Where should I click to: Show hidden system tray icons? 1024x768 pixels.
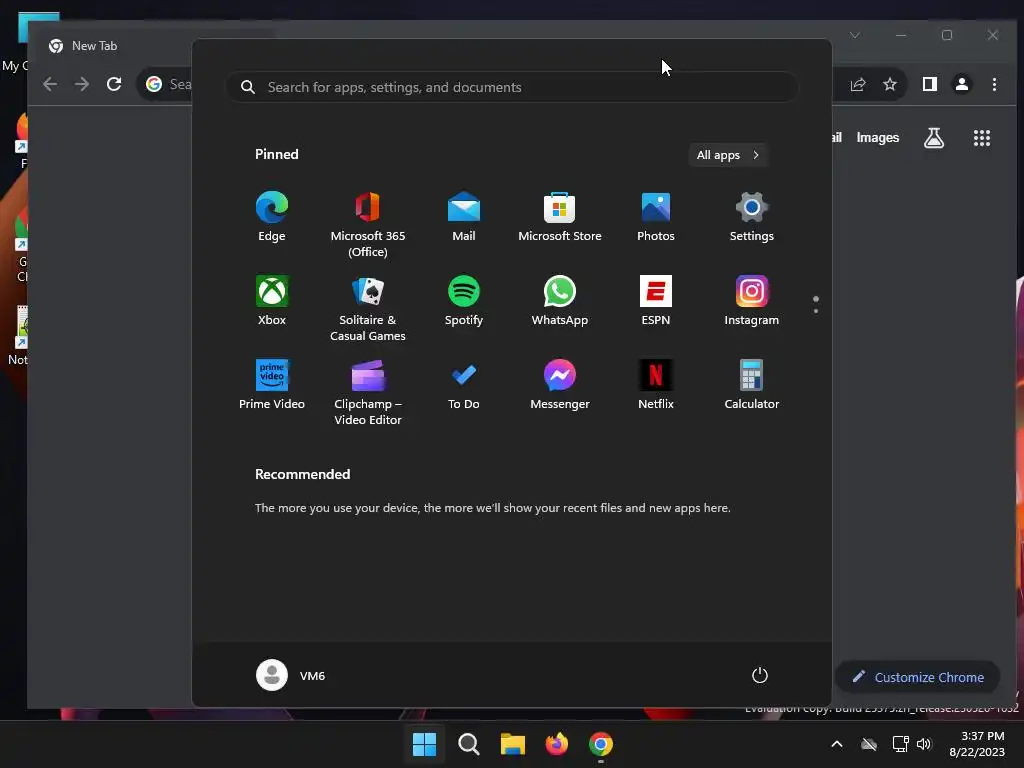(x=837, y=744)
